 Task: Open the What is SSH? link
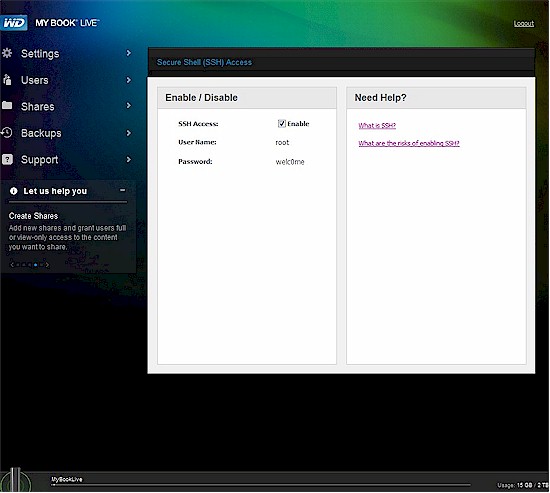377,125
